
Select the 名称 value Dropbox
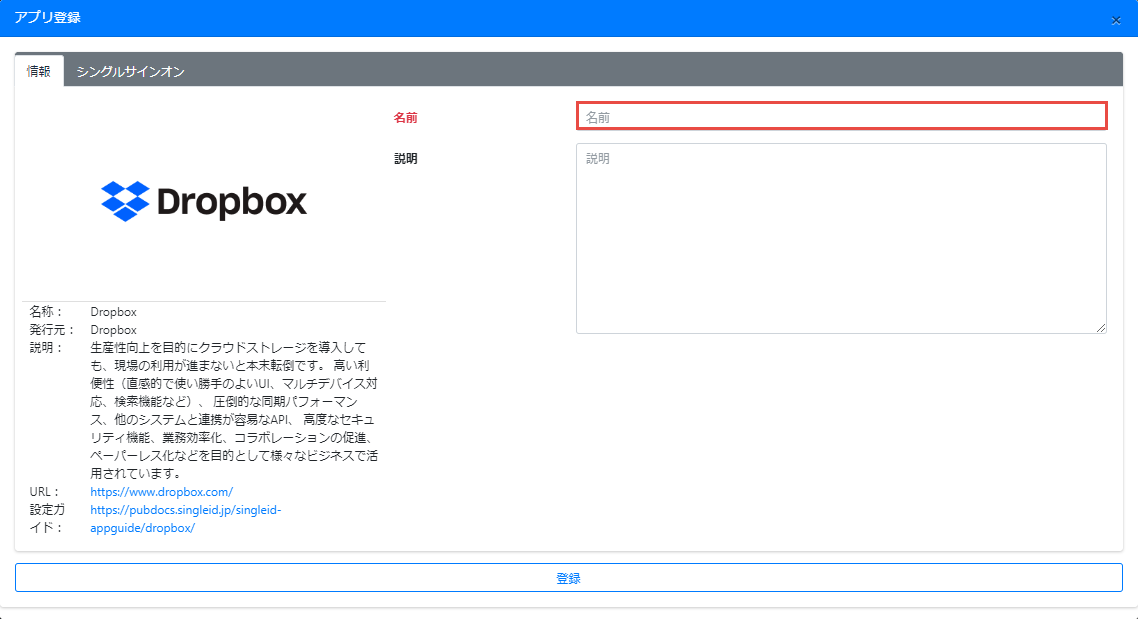click(x=113, y=312)
